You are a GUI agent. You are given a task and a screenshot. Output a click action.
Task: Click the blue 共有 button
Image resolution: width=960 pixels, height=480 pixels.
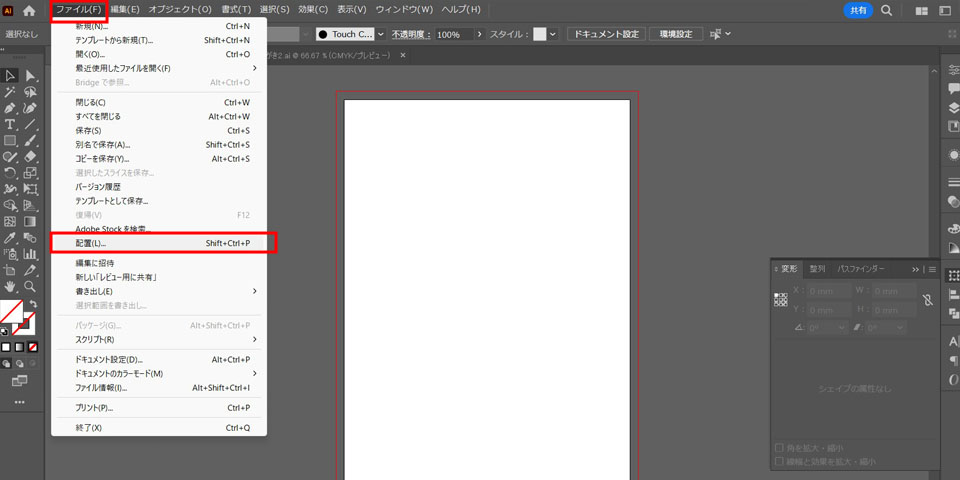point(857,10)
